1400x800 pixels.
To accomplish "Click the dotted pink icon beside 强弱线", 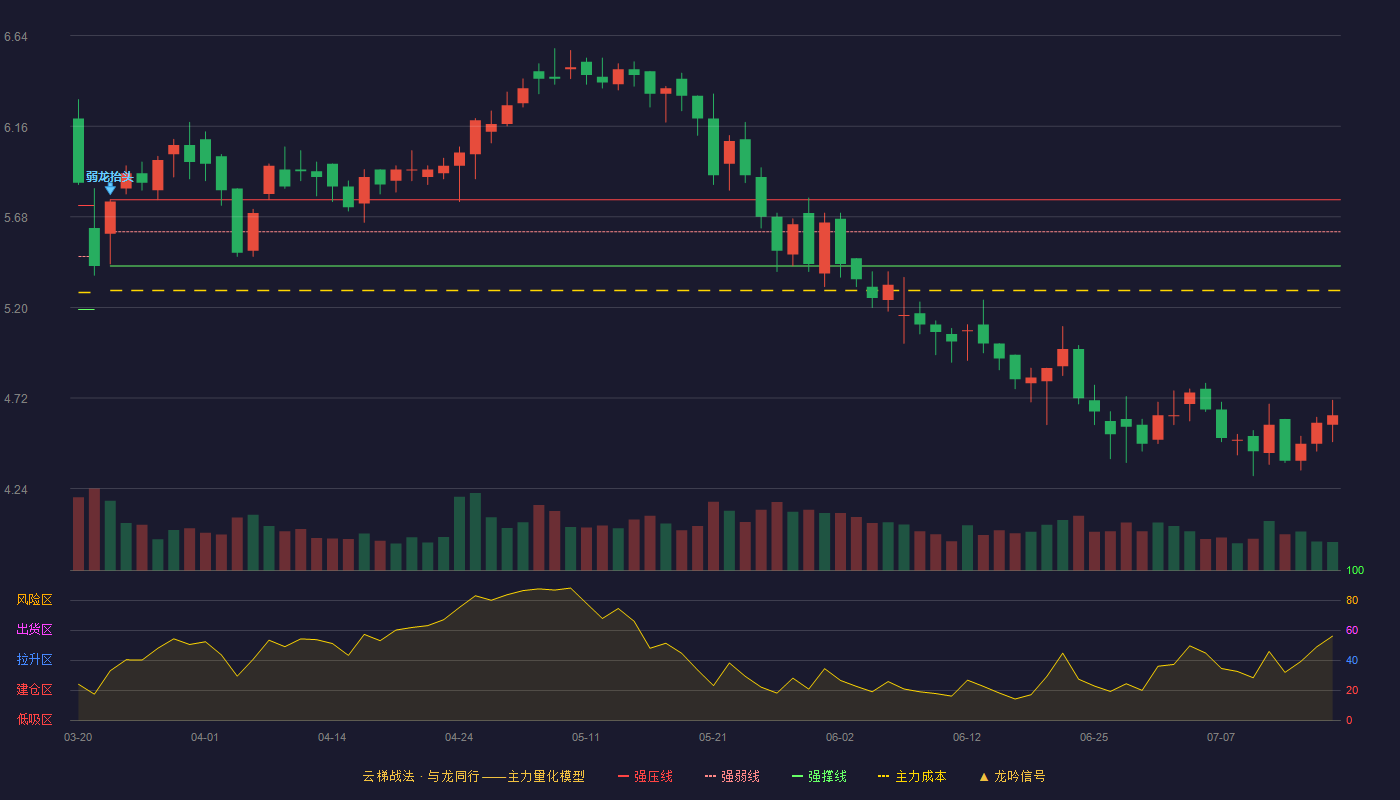I will (x=710, y=776).
